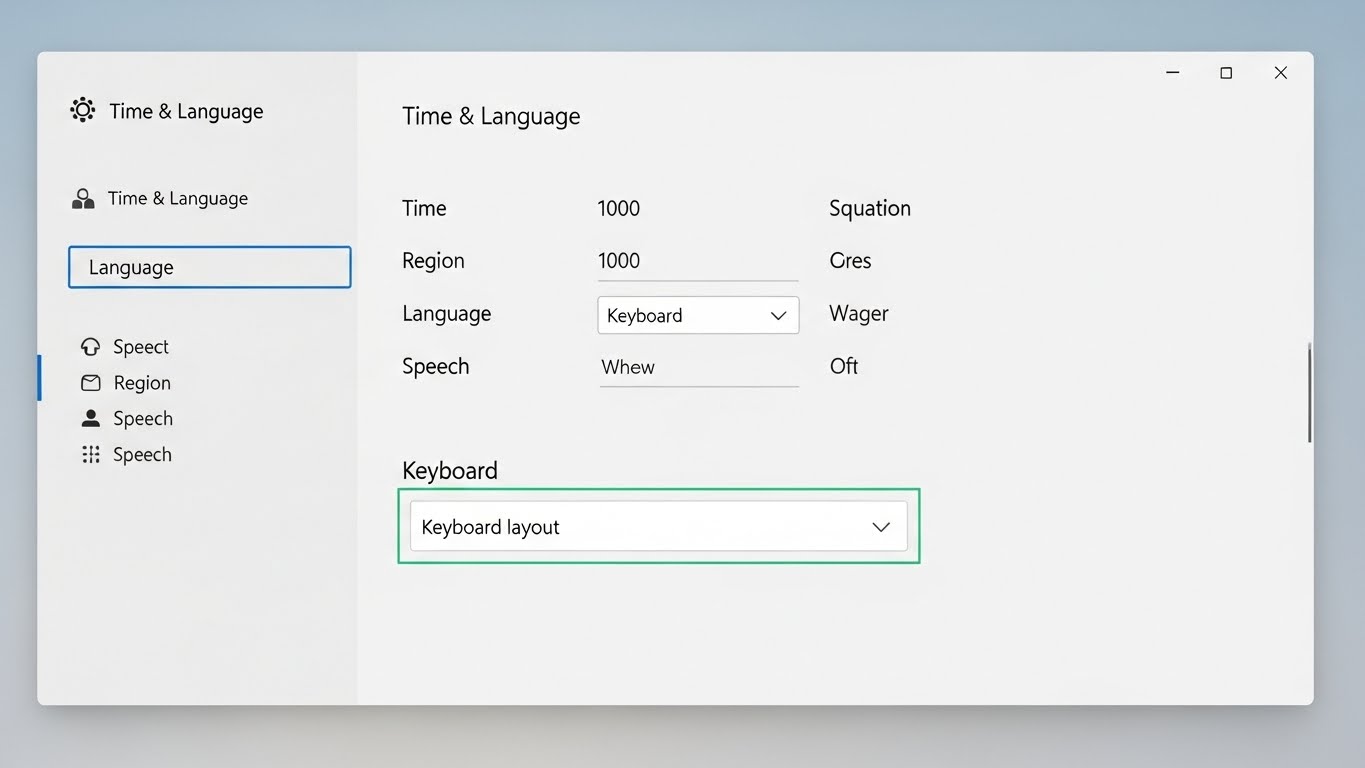Maximize the Time & Language window
The height and width of the screenshot is (768, 1365).
click(1226, 73)
